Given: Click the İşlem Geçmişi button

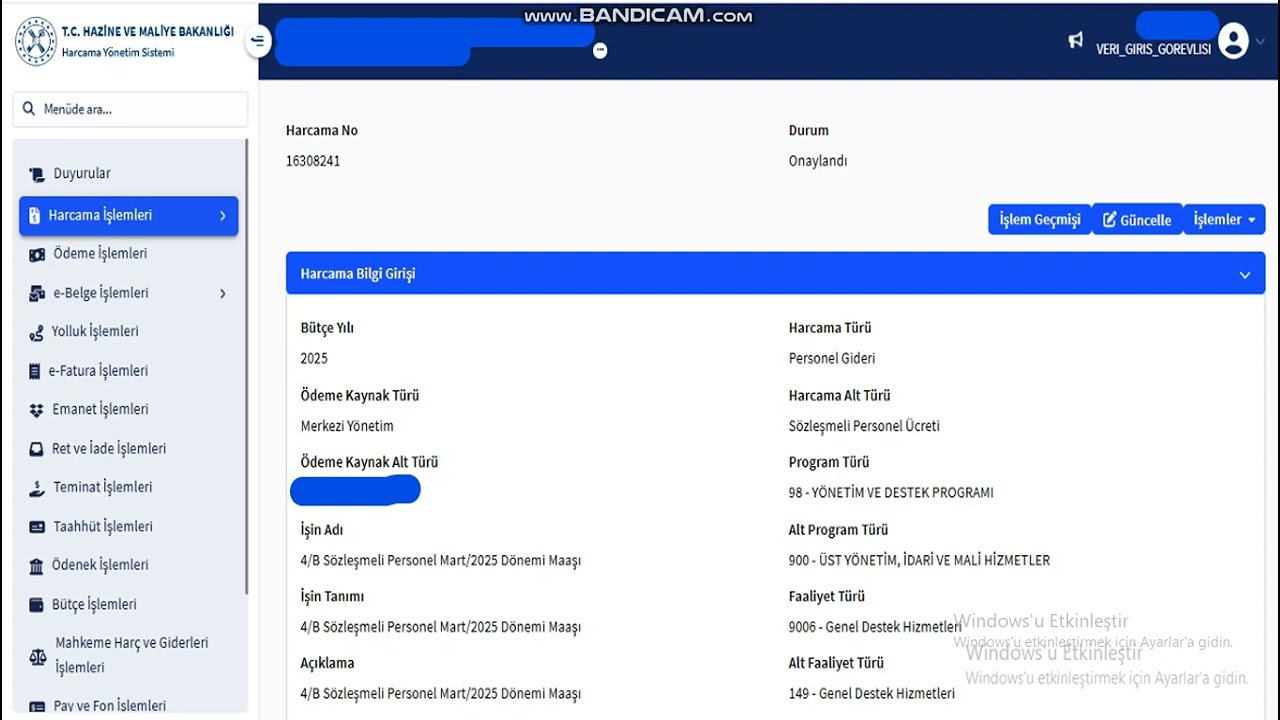Looking at the screenshot, I should pos(1040,220).
